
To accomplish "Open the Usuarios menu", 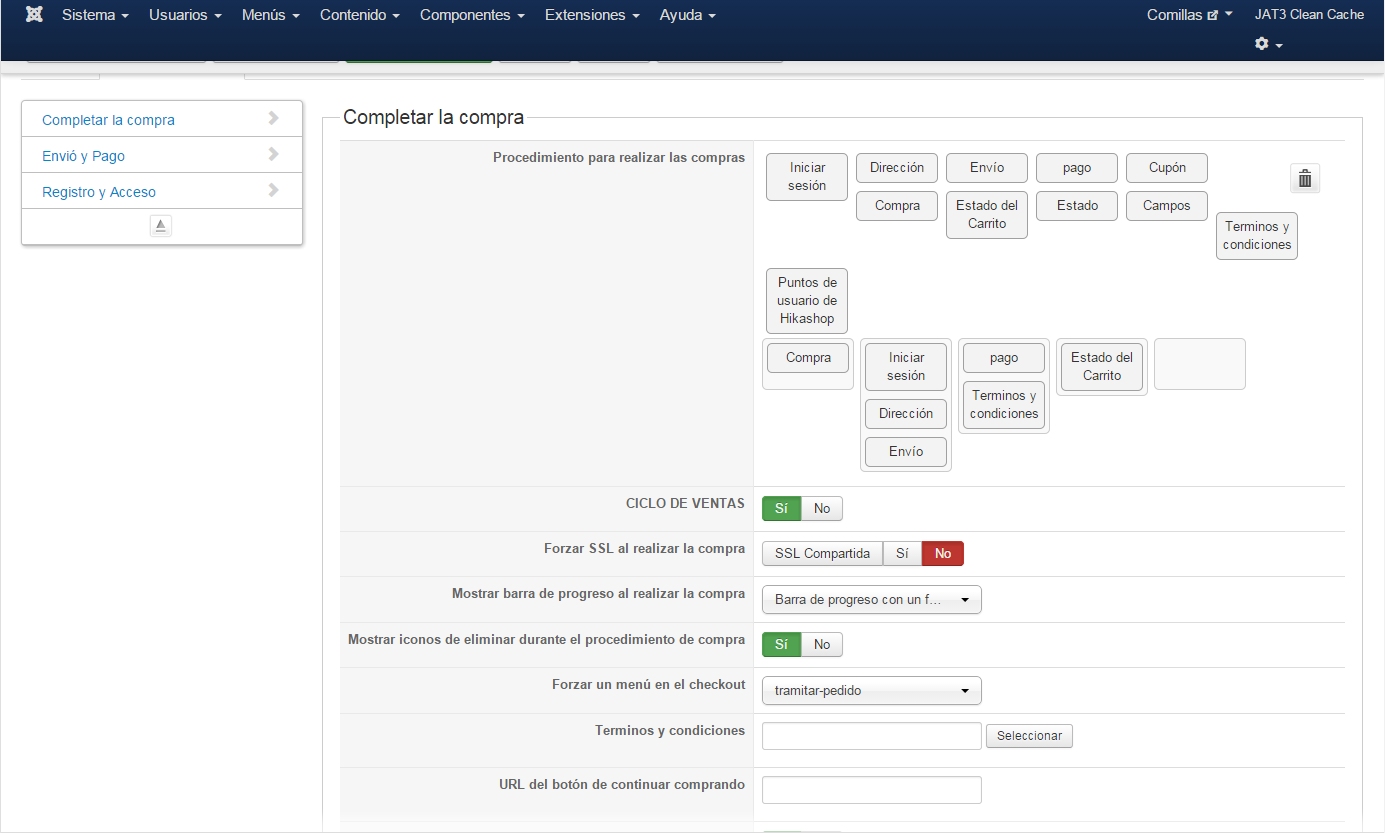I will coord(185,15).
